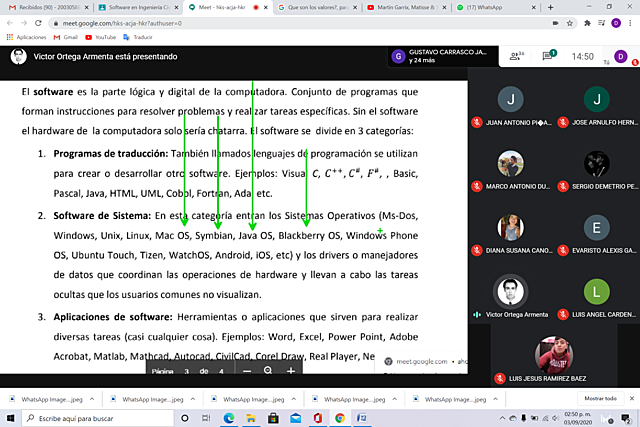The image size is (640, 427).
Task: Select the LUIS ANGEL CARDEN participant tile
Action: [x=597, y=297]
